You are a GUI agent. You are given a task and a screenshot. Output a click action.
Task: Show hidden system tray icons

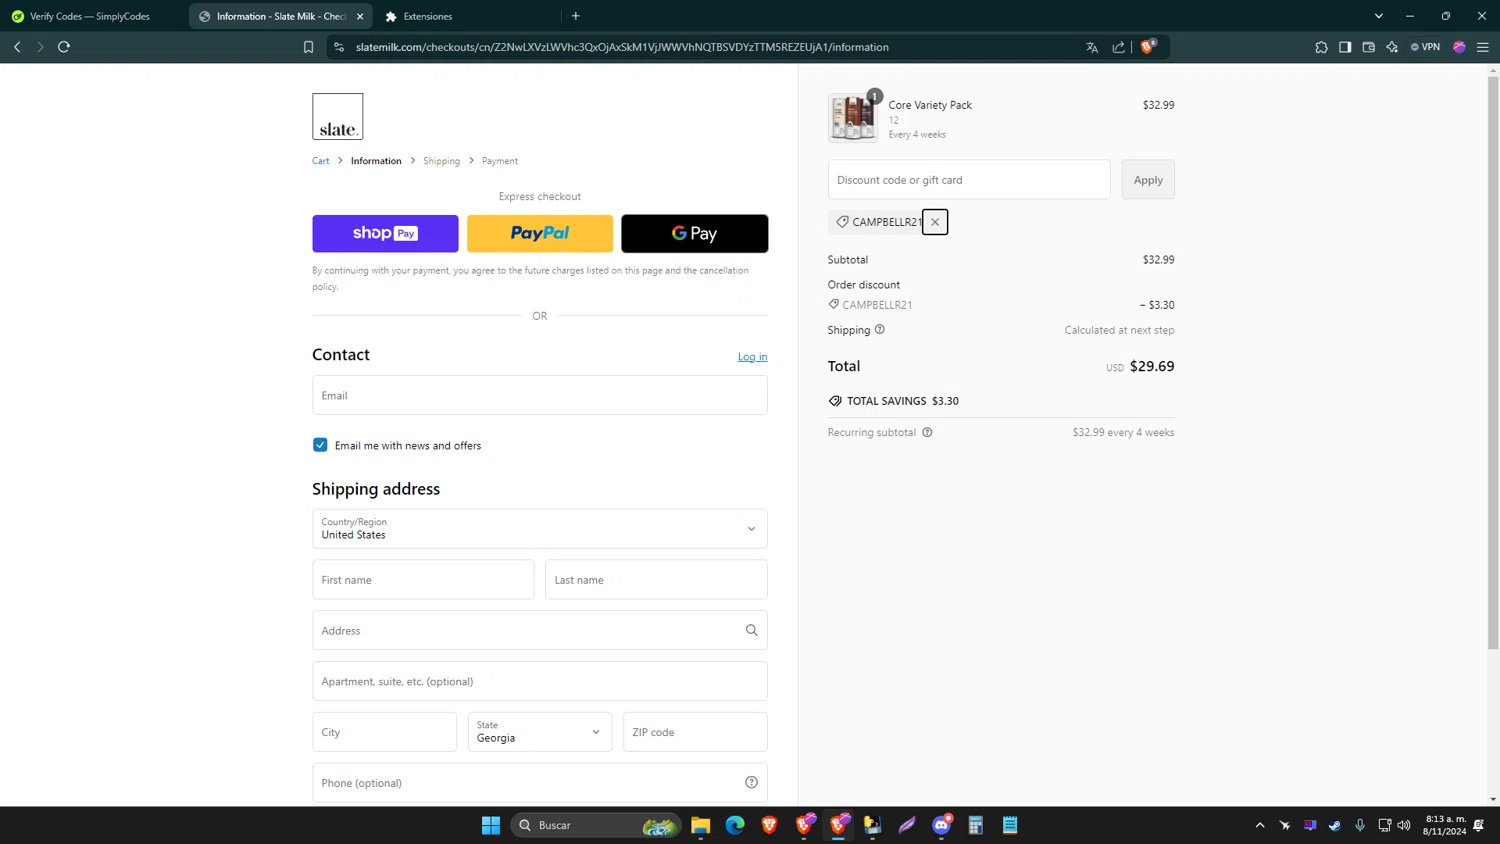[x=1260, y=825]
